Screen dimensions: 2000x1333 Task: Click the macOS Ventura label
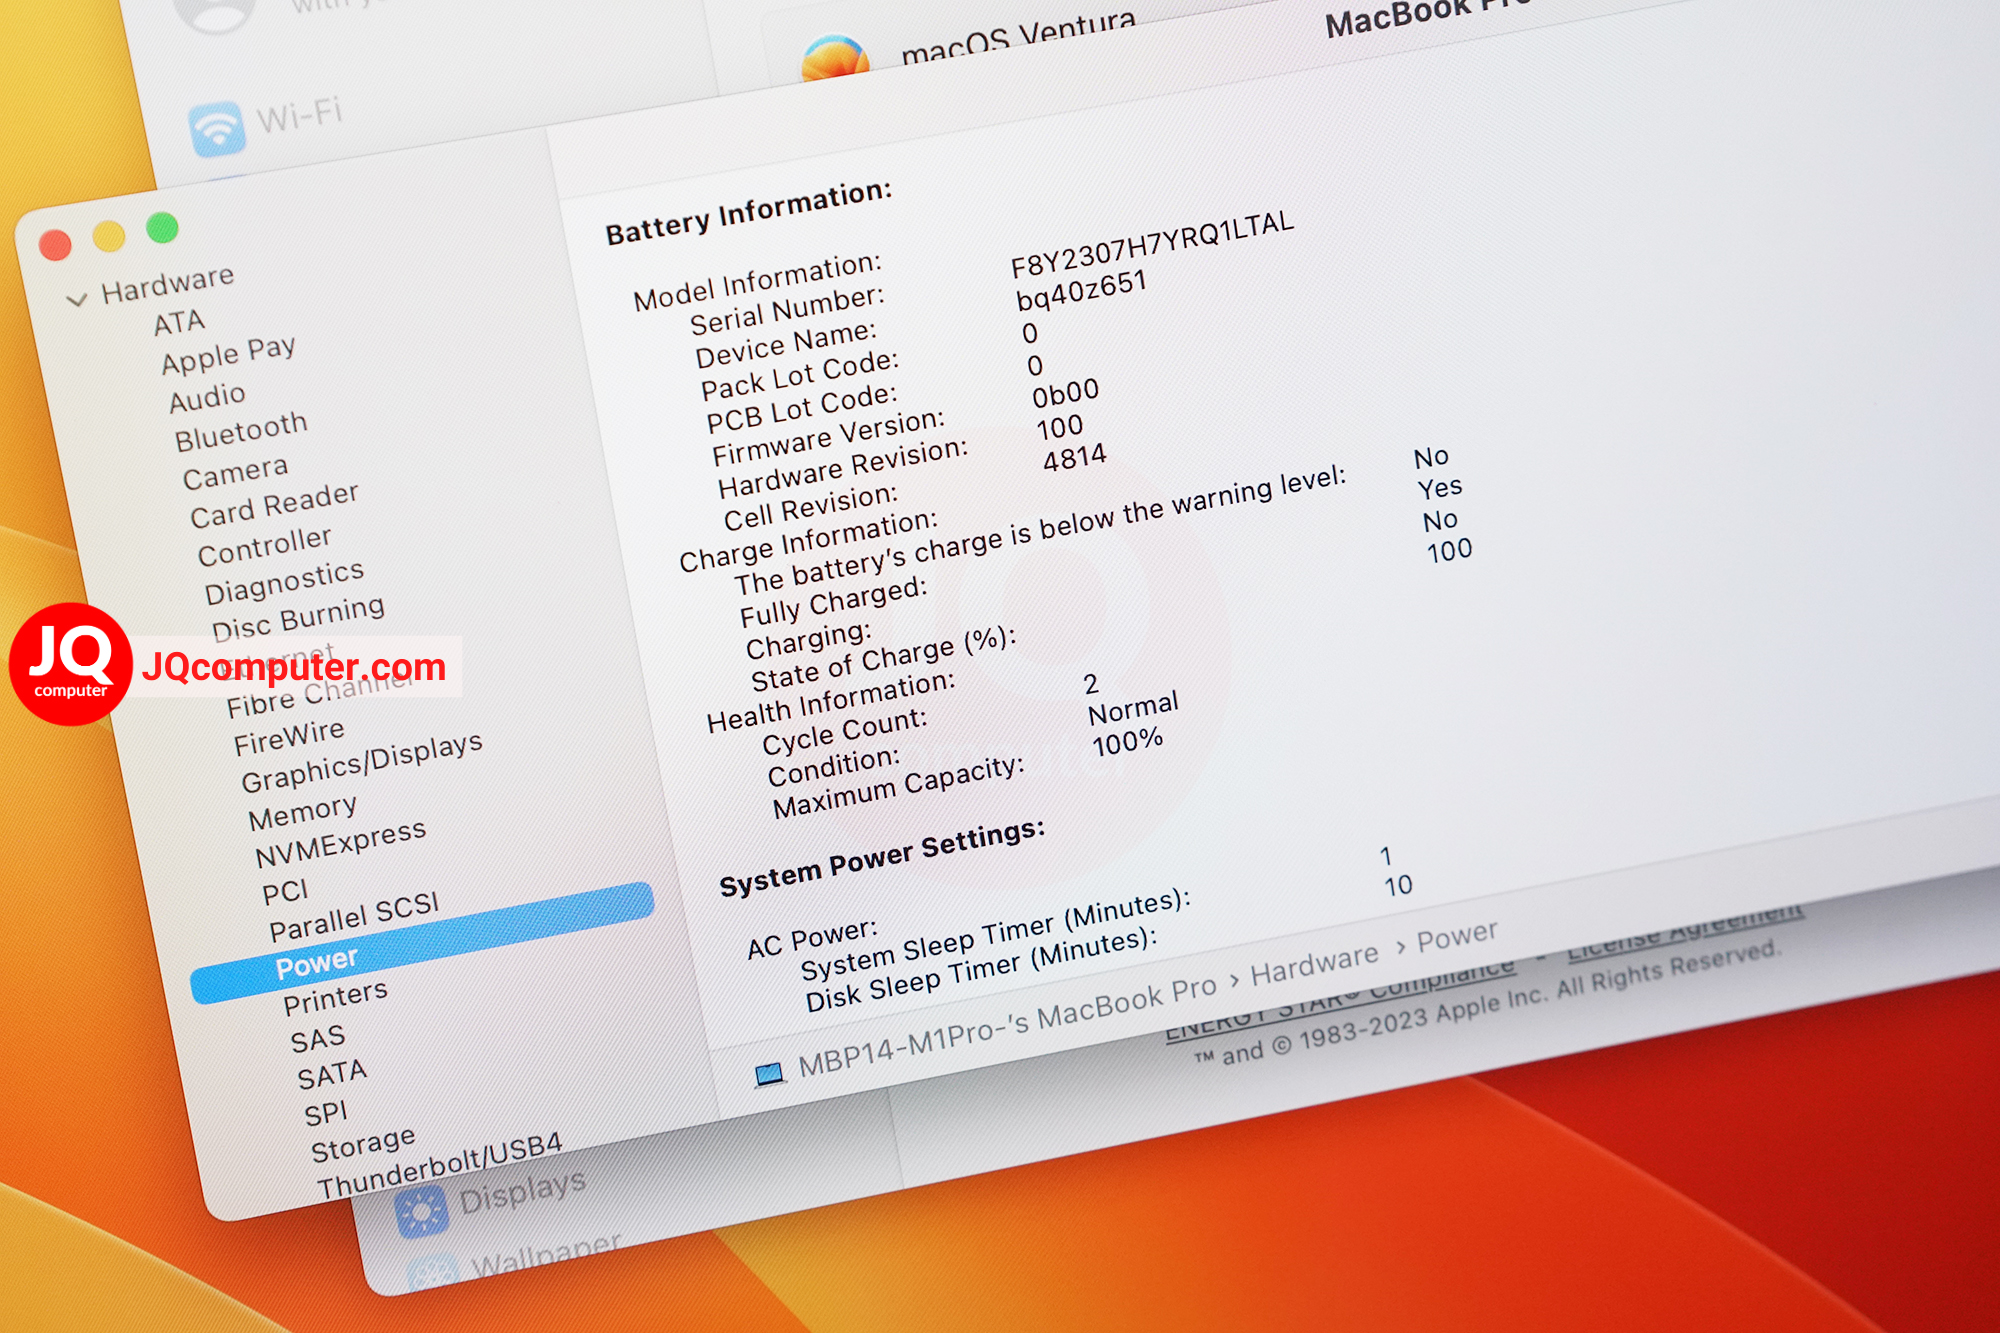tap(1018, 38)
